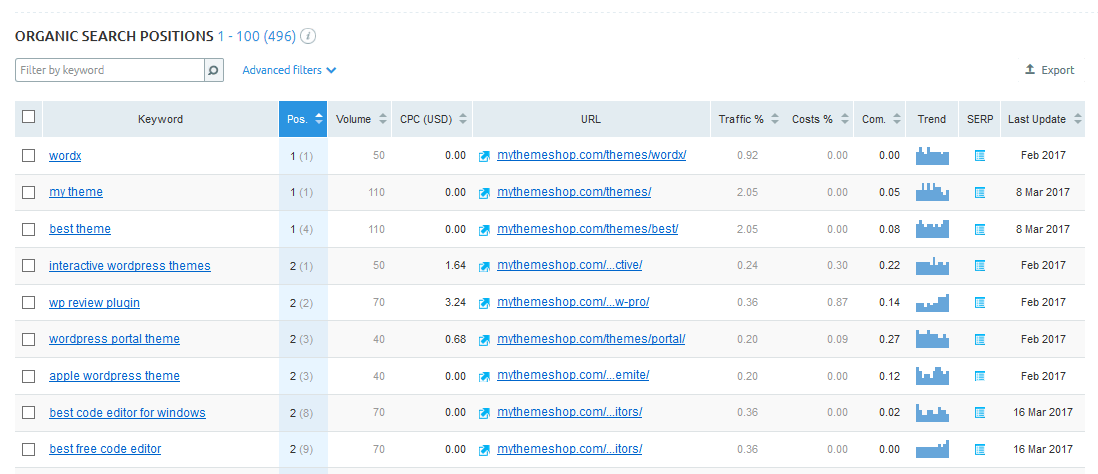Viewport: 1098px width, 474px height.
Task: Select checkbox for best free code editor
Action: click(28, 449)
